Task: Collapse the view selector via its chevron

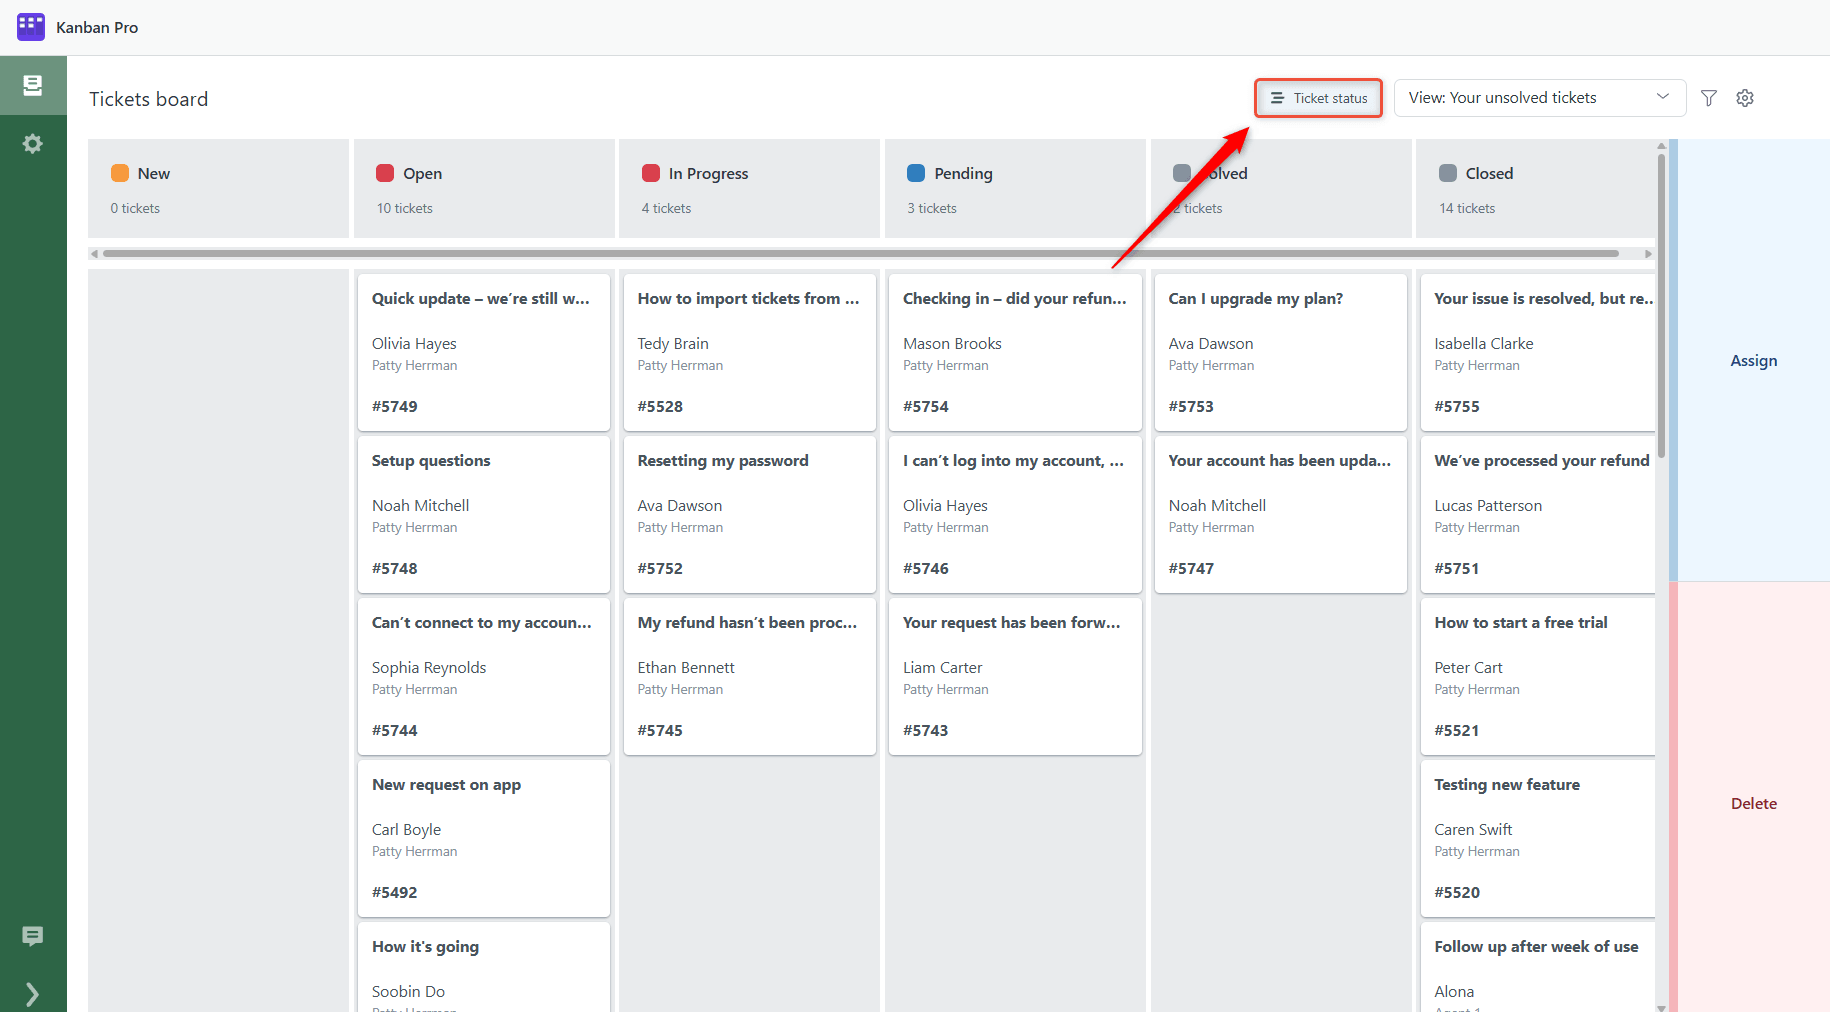Action: [1662, 97]
